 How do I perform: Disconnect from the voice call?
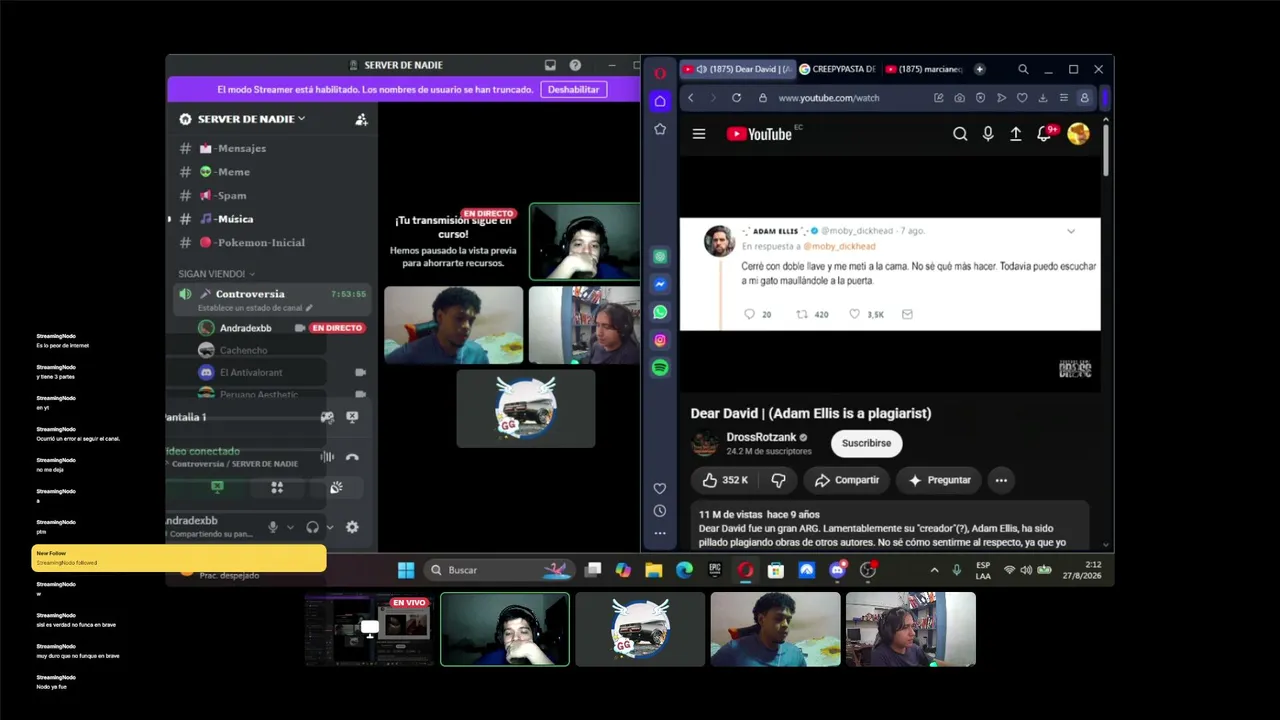(x=352, y=457)
